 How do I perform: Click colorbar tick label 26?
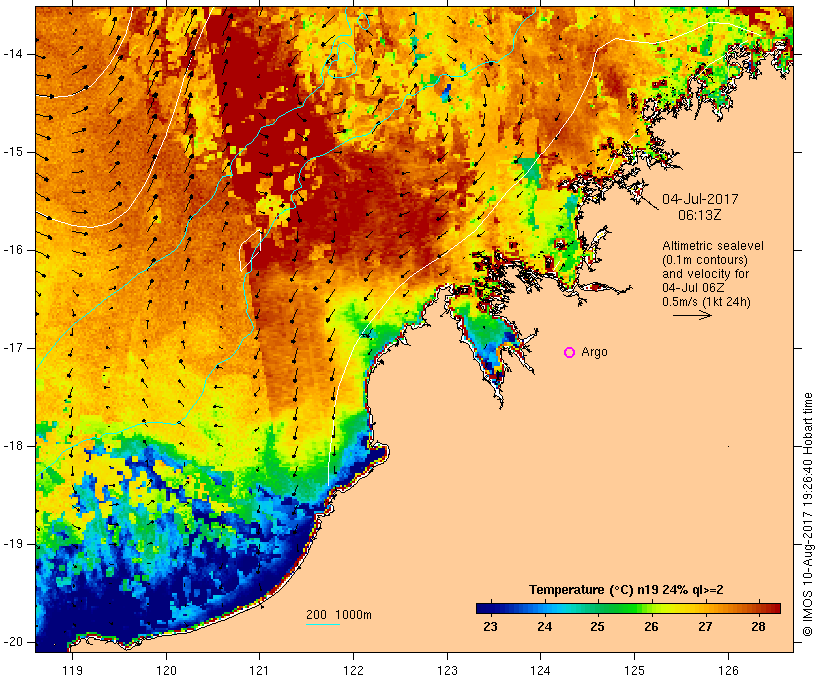coord(651,627)
